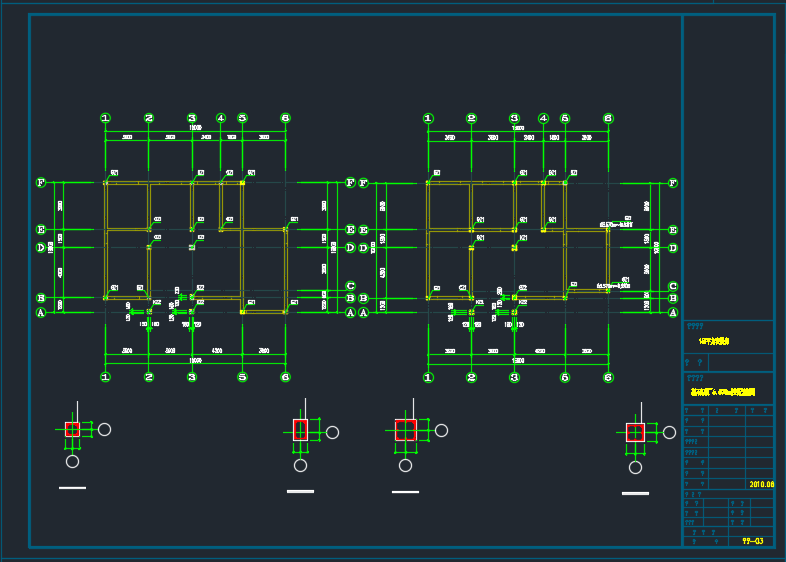The height and width of the screenshot is (562, 786).
Task: Select axis bubble F left of left plan
Action: 41,182
